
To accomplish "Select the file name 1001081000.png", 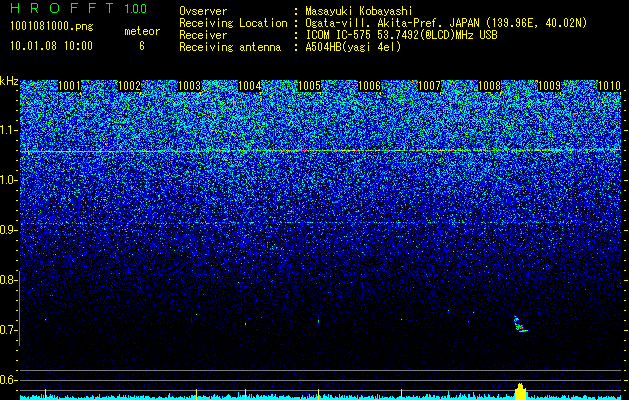I will coord(52,27).
